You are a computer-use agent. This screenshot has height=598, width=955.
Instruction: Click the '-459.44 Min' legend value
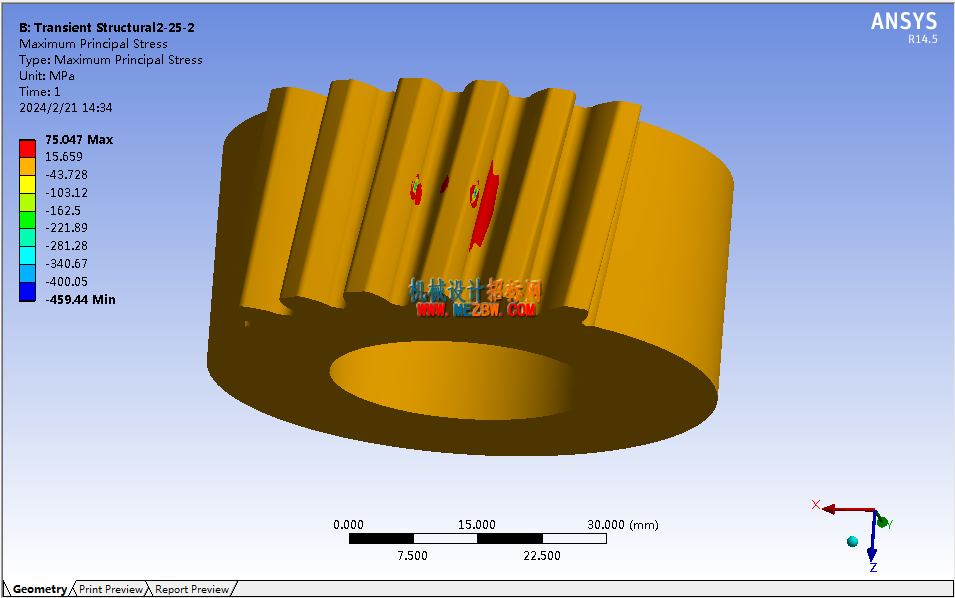pos(80,300)
